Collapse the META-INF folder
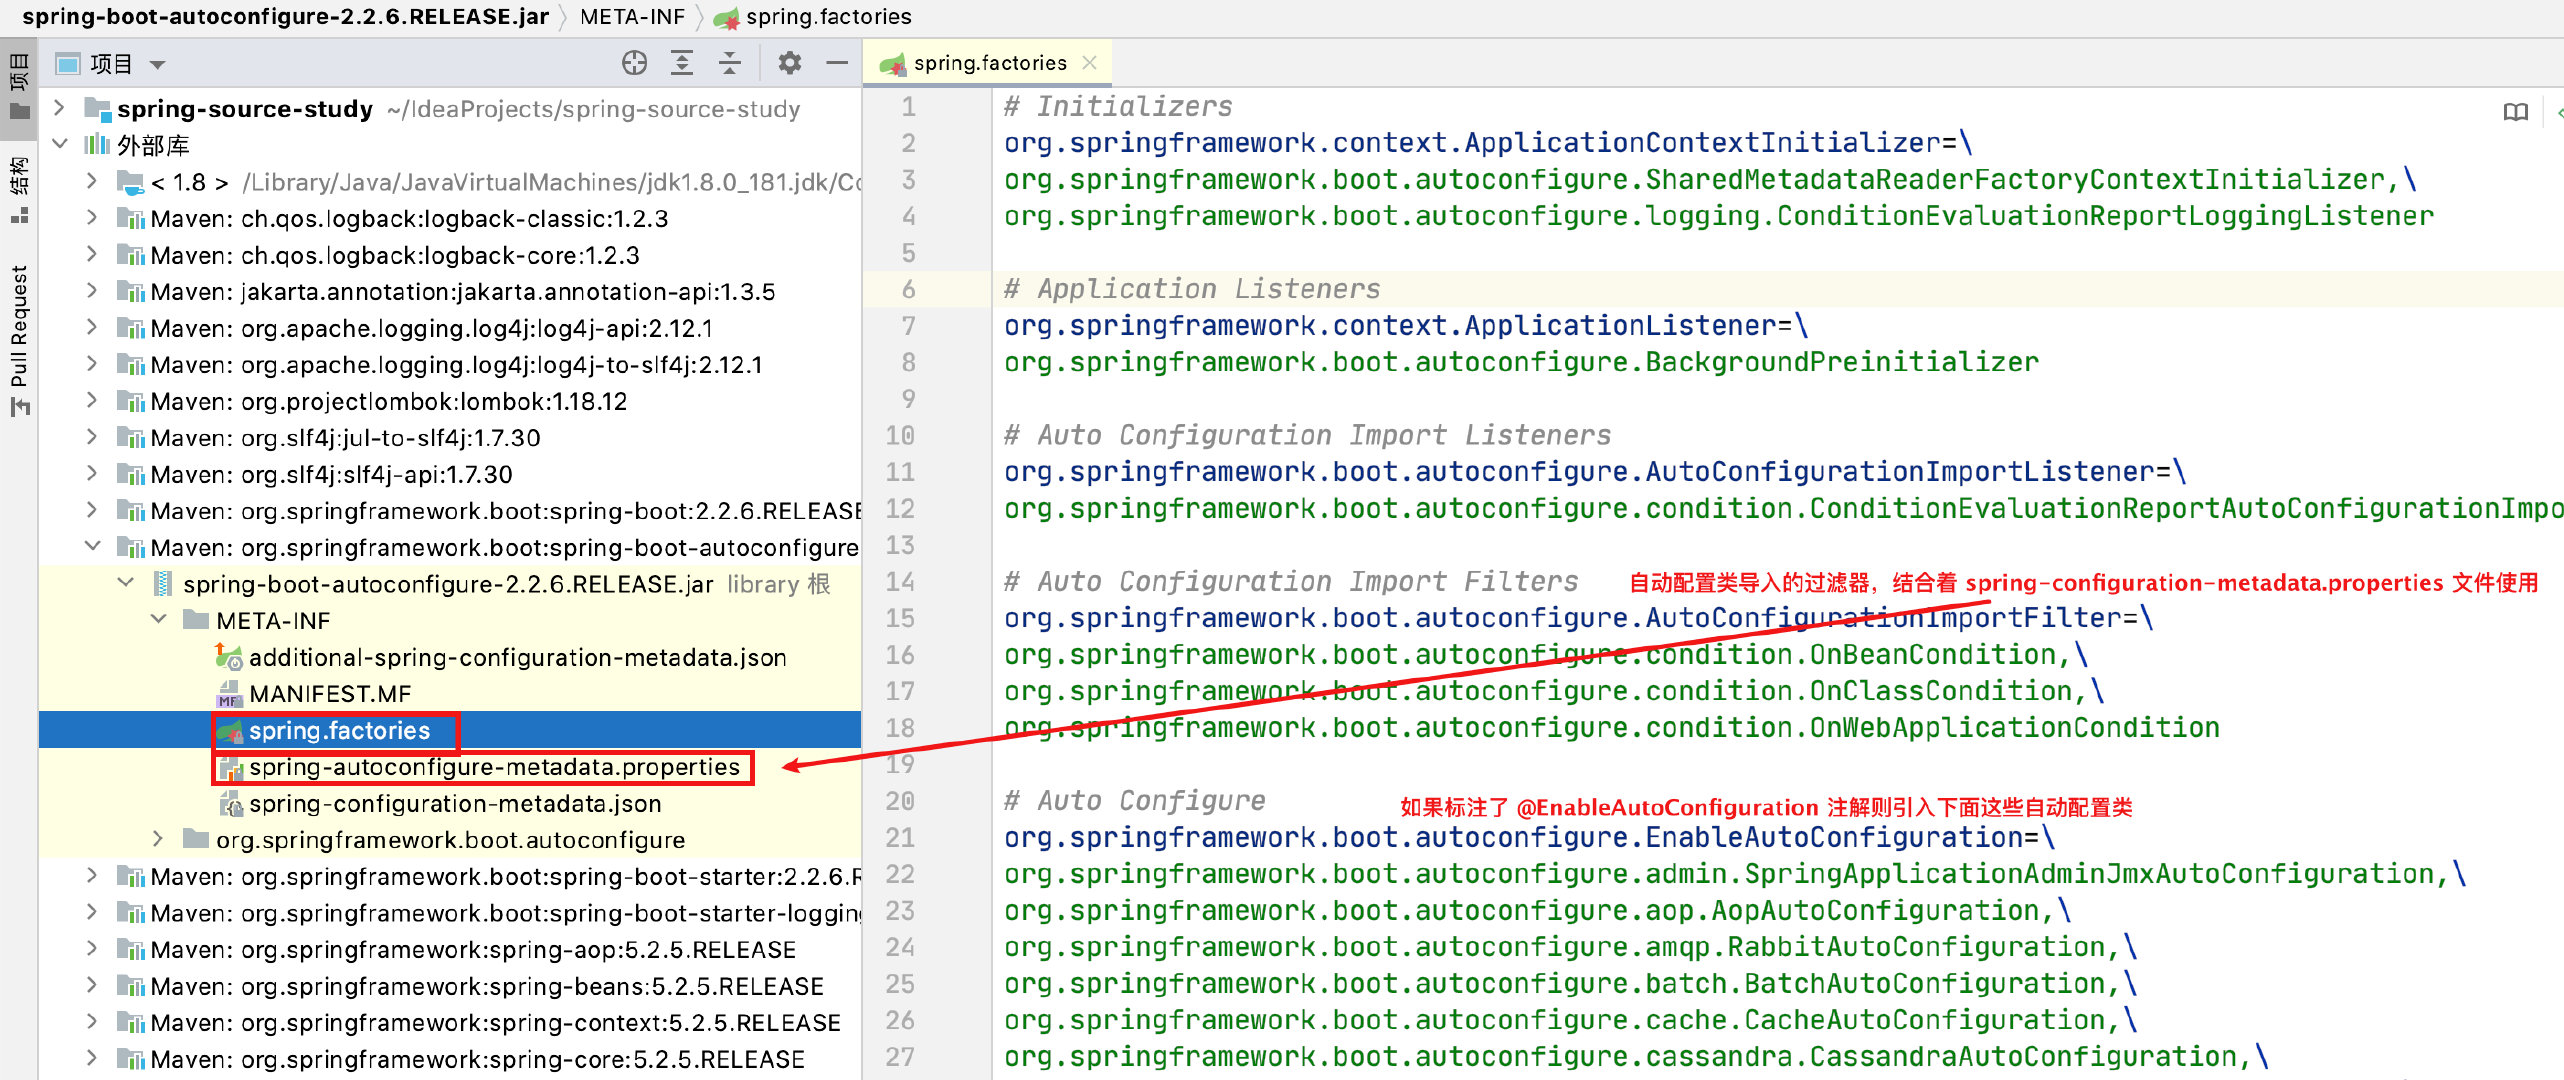Screen dimensions: 2564x1080 coord(159,620)
